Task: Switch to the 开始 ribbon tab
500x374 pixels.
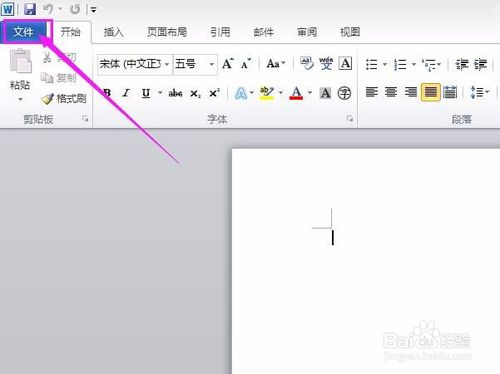Action: pyautogui.click(x=70, y=32)
